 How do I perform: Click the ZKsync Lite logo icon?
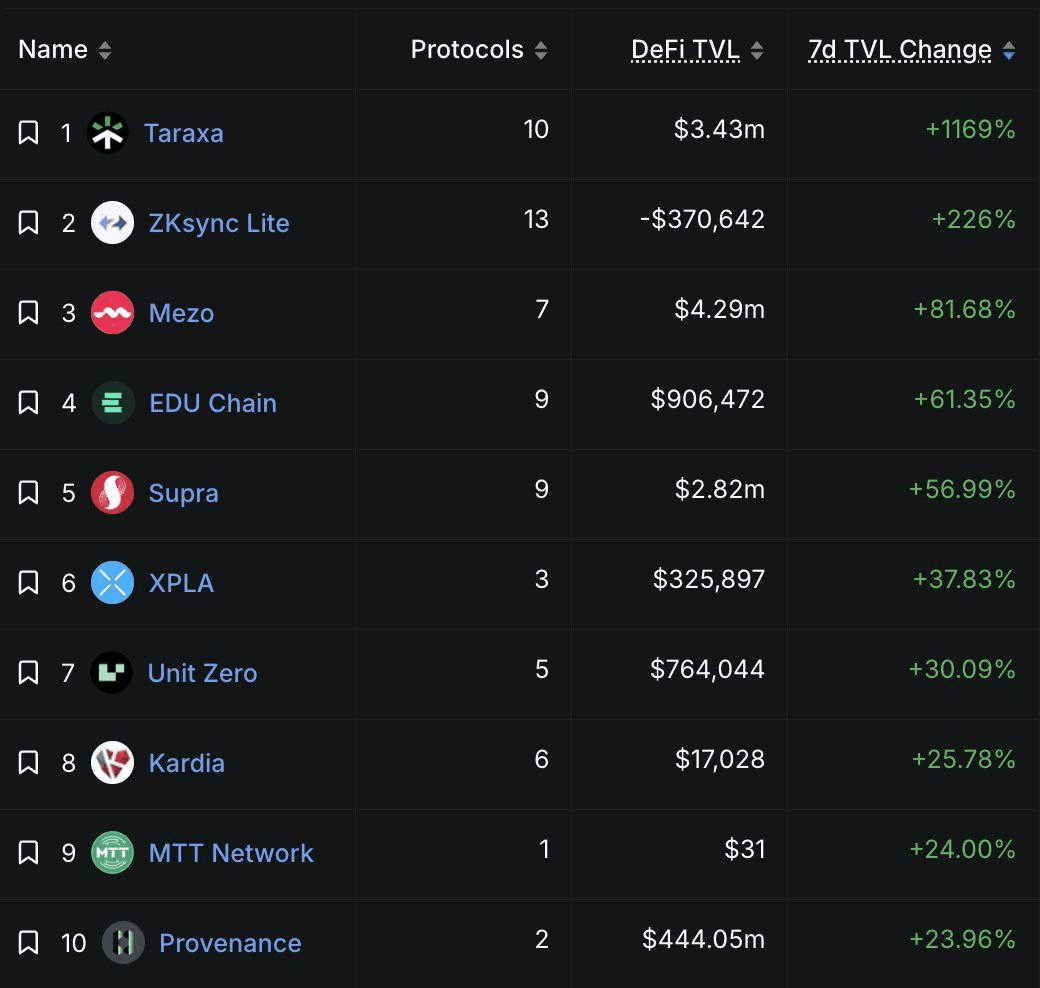click(x=112, y=223)
